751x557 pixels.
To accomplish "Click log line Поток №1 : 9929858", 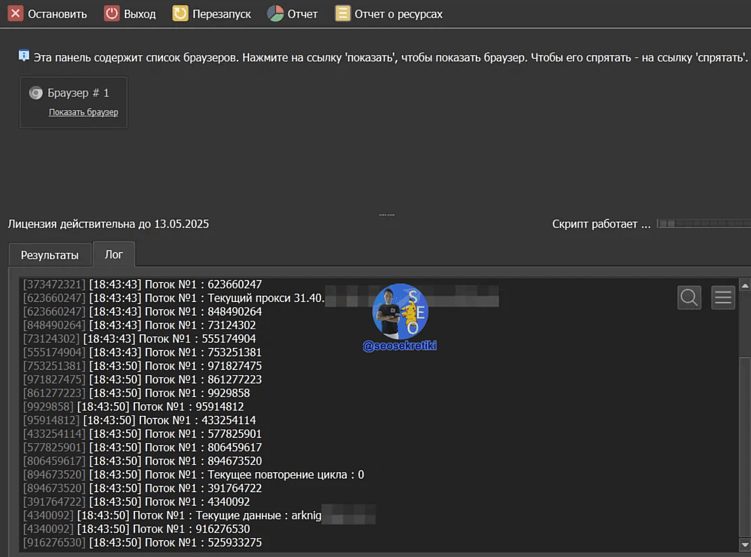I will pyautogui.click(x=137, y=393).
